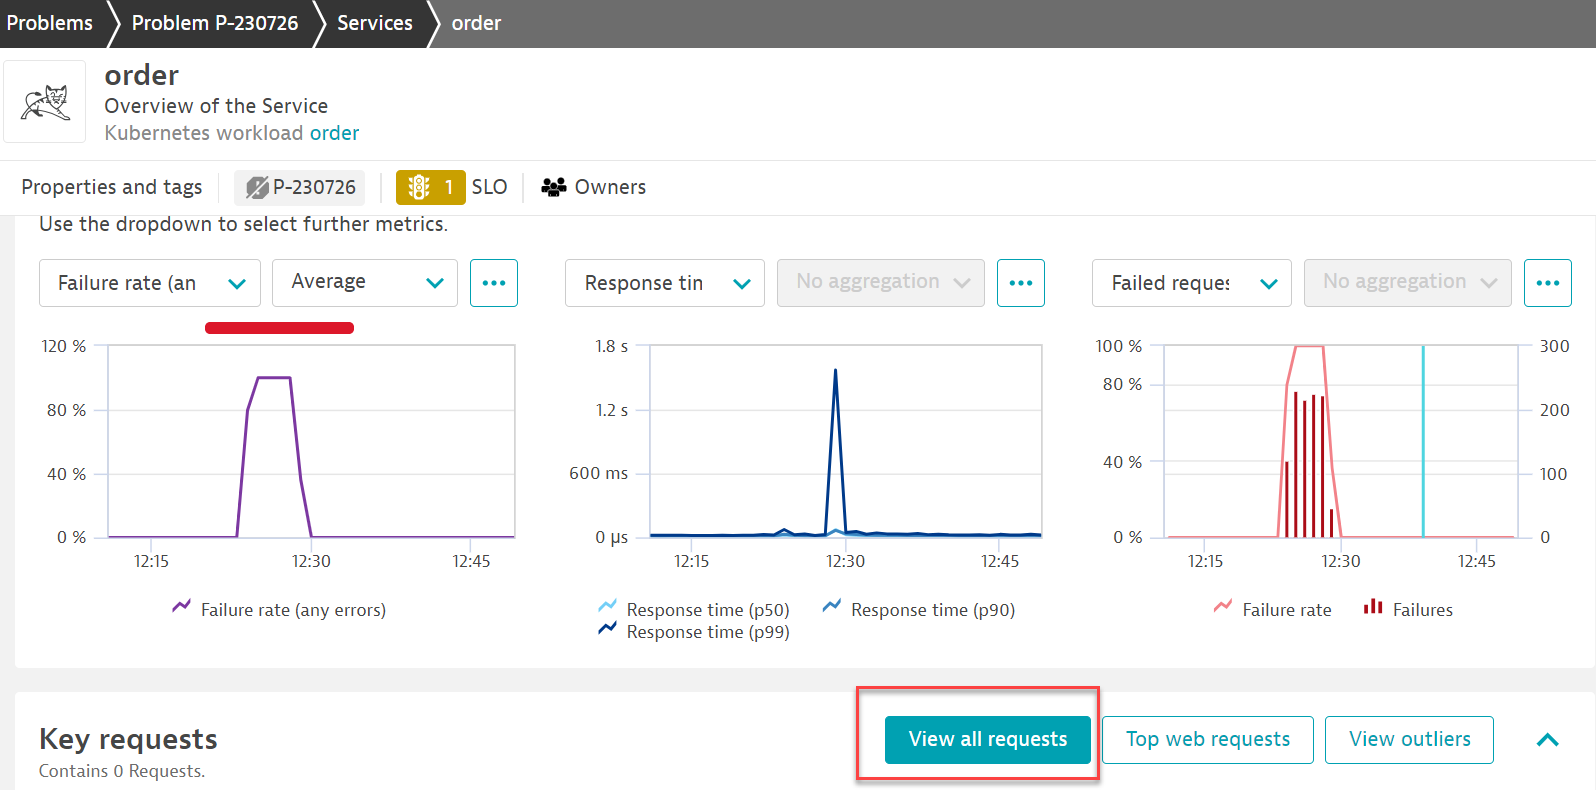This screenshot has width=1596, height=790.
Task: Navigate to Services breadcrumb
Action: (374, 23)
